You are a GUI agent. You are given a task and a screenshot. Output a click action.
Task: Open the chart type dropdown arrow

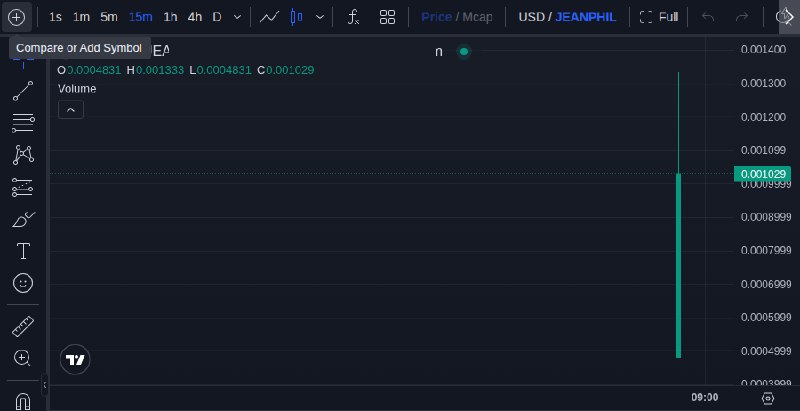[x=320, y=17]
